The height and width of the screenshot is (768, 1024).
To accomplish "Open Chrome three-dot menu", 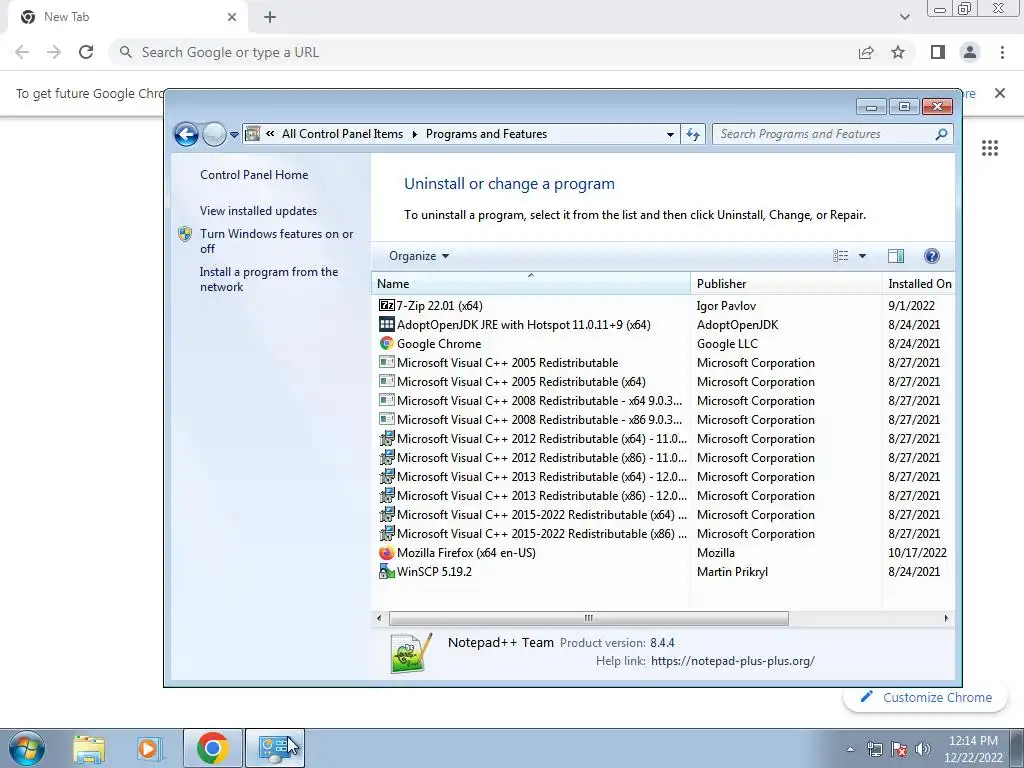I will click(1002, 52).
